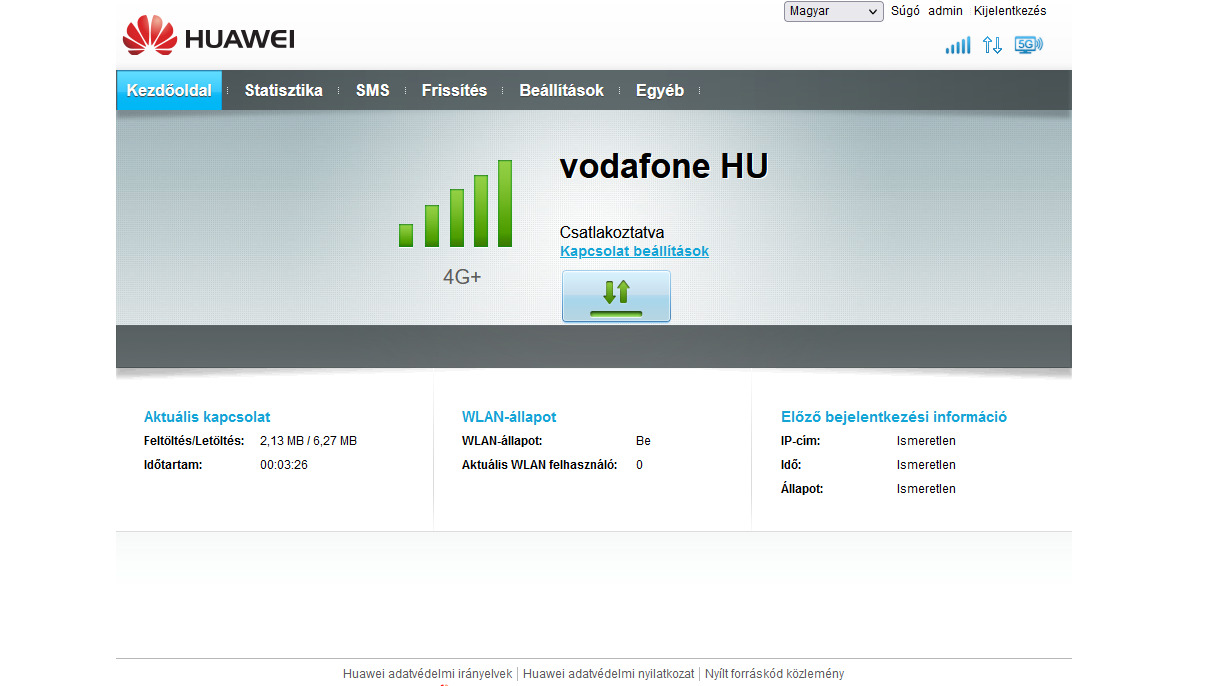
Task: Click the 5G Wi-Fi status icon
Action: click(1028, 45)
